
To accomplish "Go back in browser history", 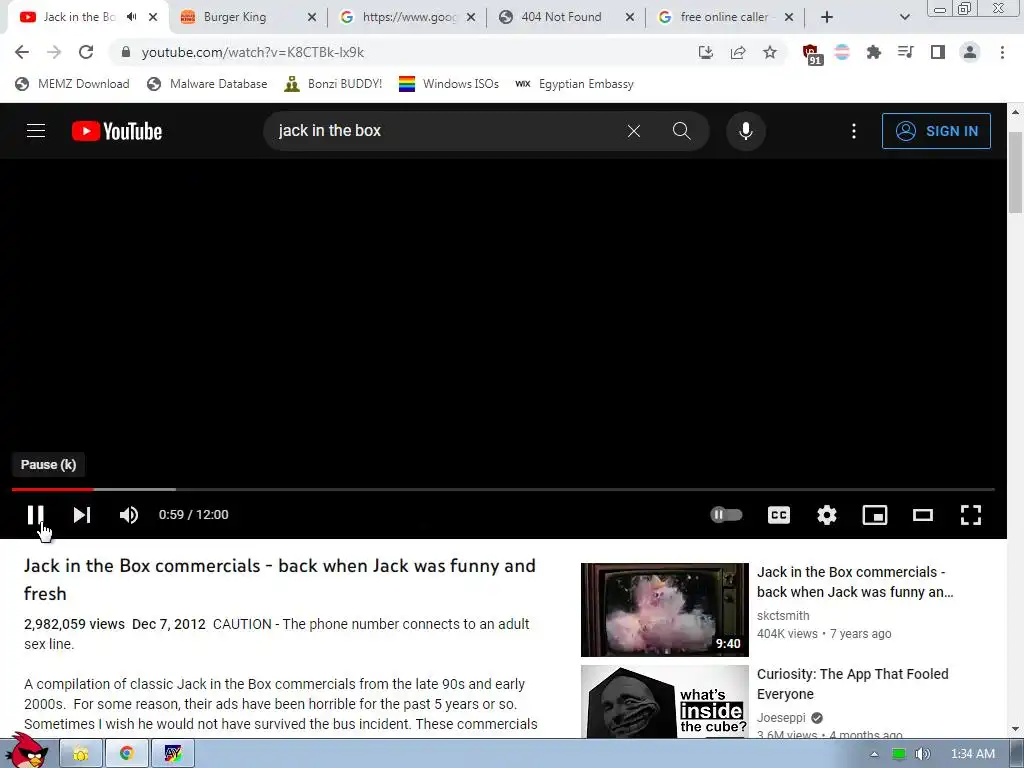I will [22, 52].
